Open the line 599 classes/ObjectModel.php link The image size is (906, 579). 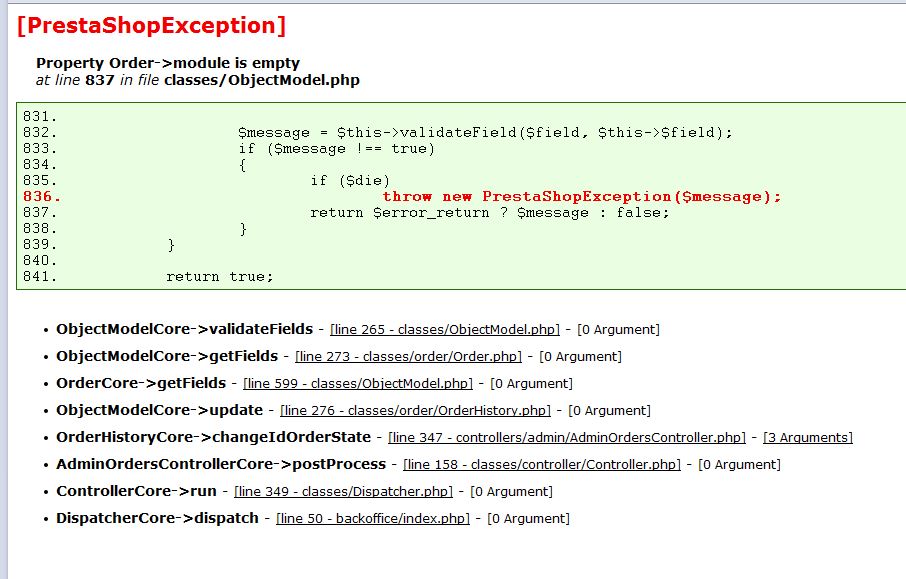(x=358, y=384)
